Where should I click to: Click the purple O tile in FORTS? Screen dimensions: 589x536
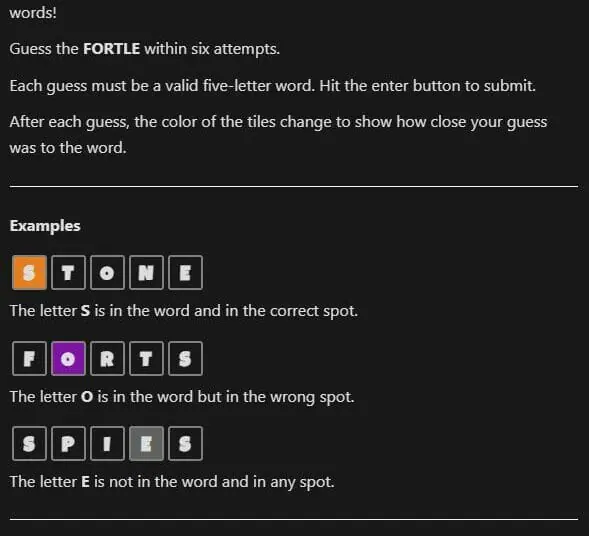pos(68,359)
